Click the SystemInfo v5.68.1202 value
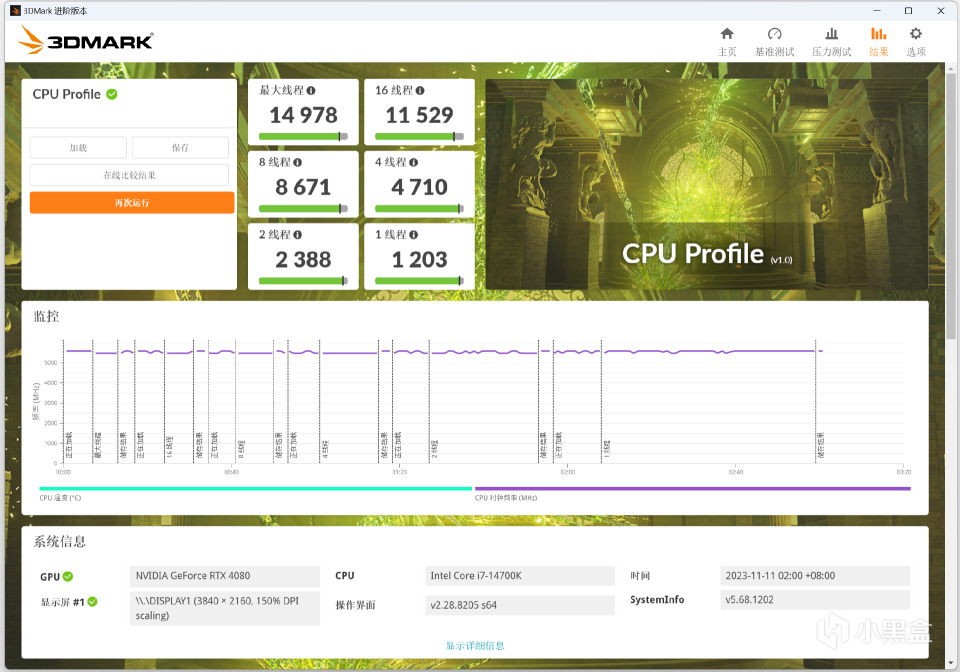Viewport: 960px width, 672px height. pos(815,600)
